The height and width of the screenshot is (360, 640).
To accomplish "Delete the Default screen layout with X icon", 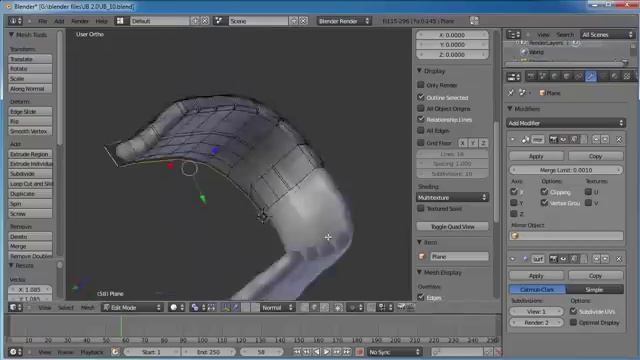I will click(x=205, y=21).
